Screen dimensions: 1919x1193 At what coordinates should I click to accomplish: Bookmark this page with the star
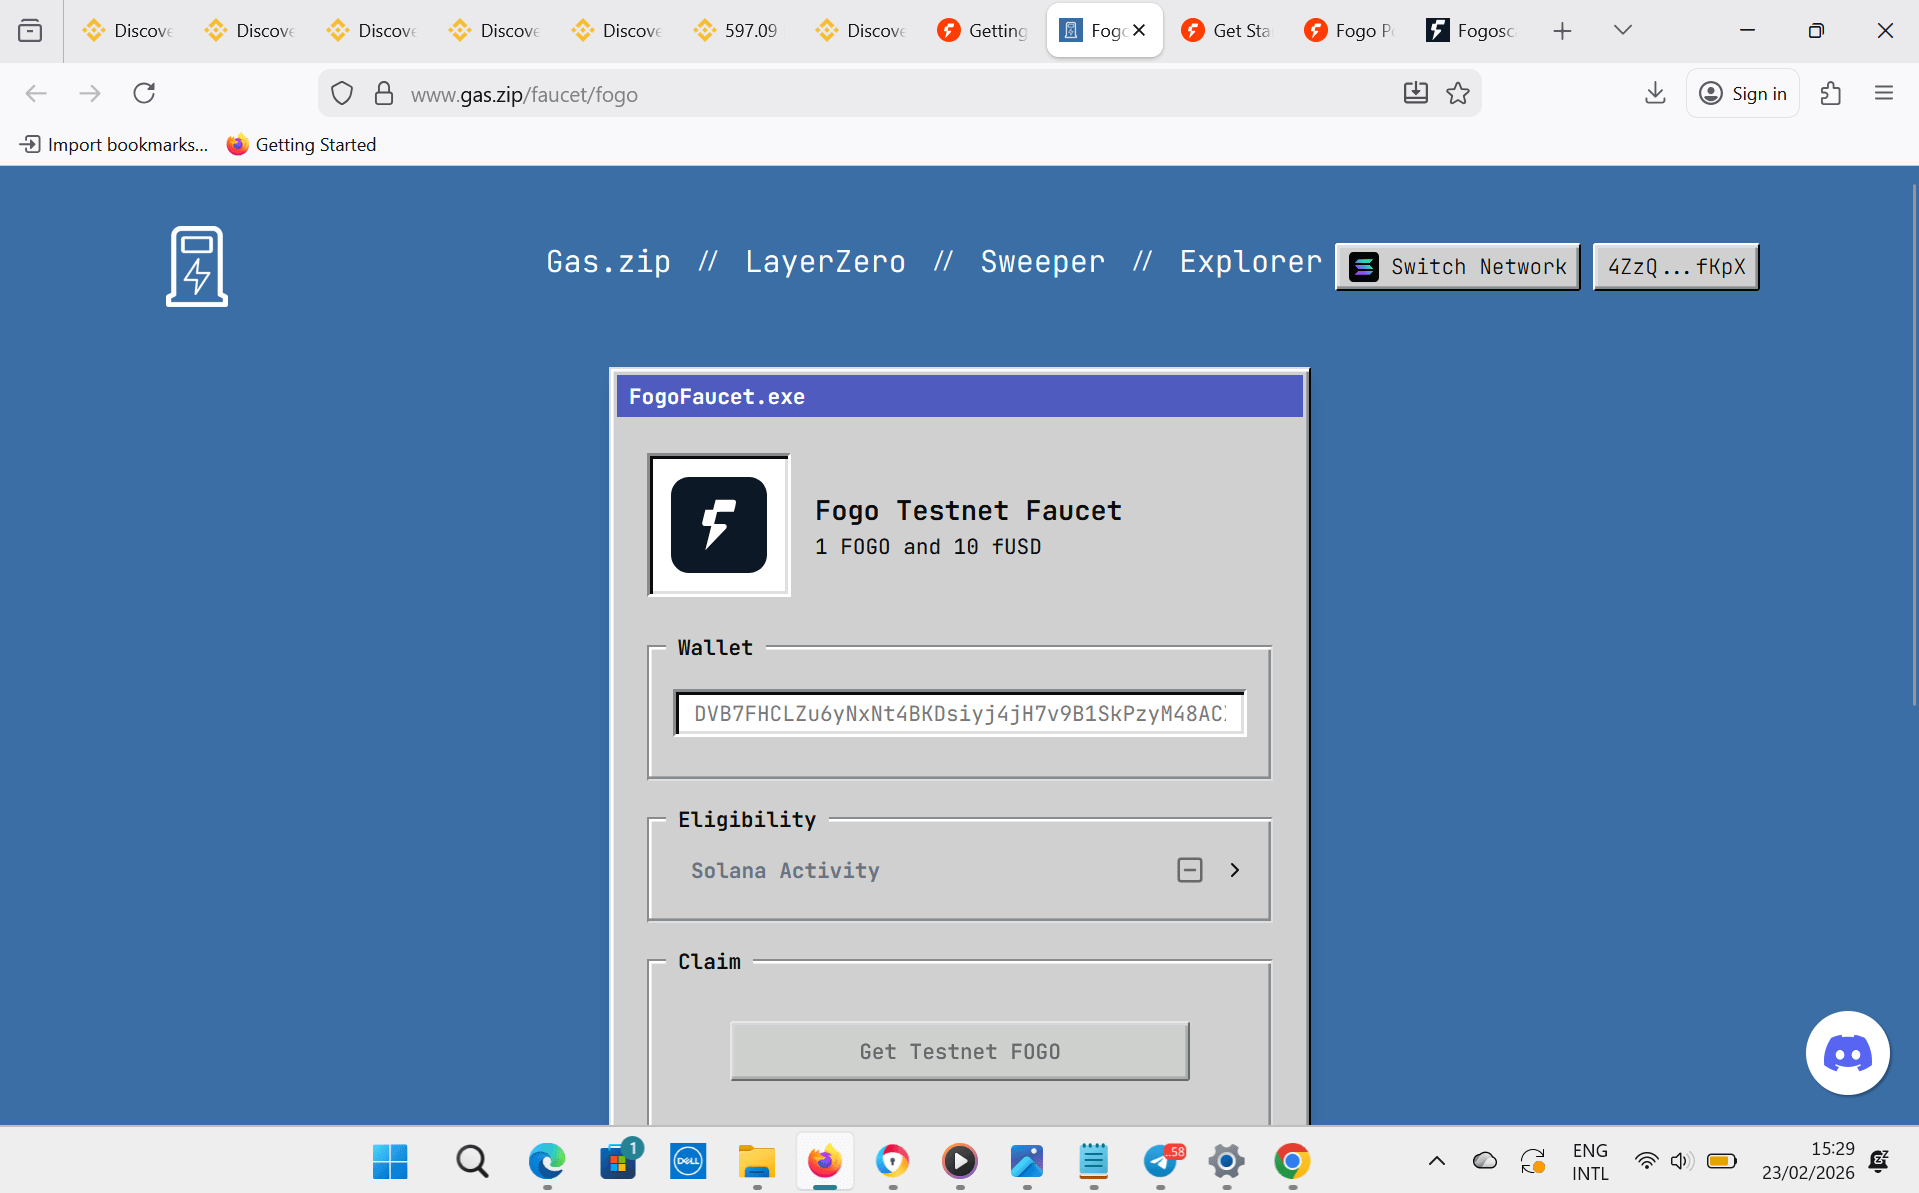[x=1459, y=94]
